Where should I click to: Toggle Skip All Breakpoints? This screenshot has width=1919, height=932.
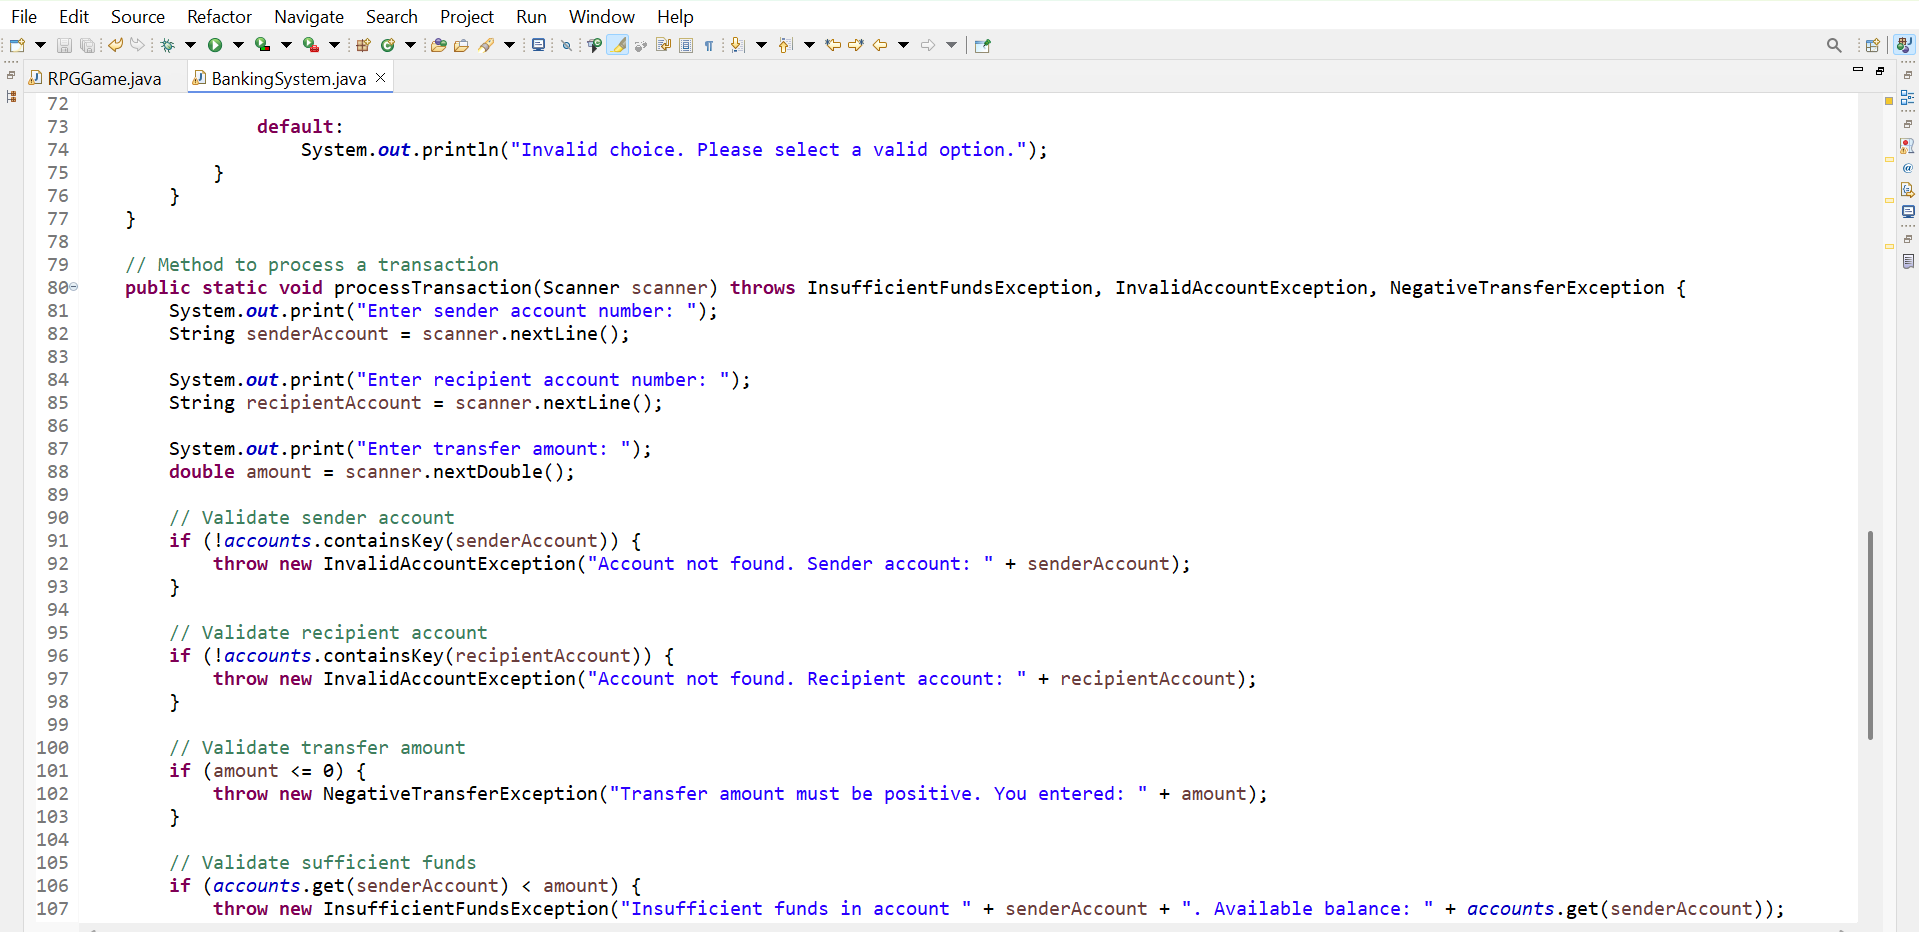point(566,45)
